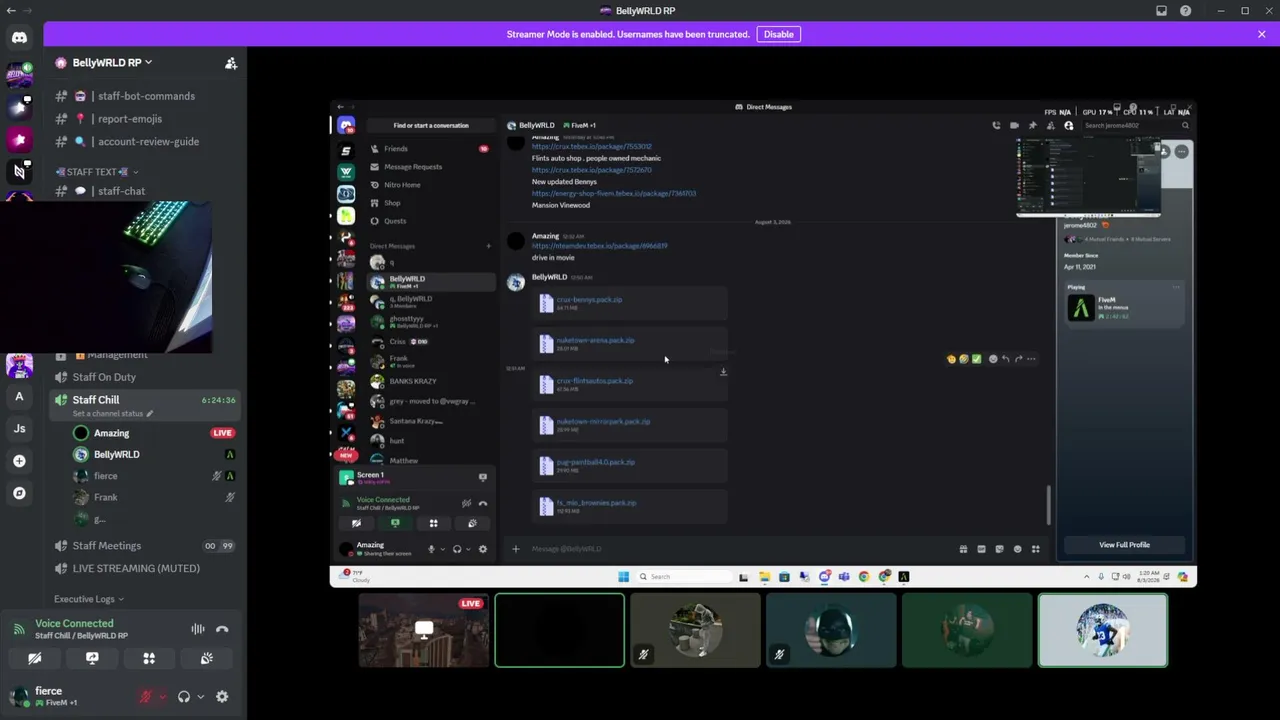Select the Staff Chill voice channel

(x=96, y=400)
